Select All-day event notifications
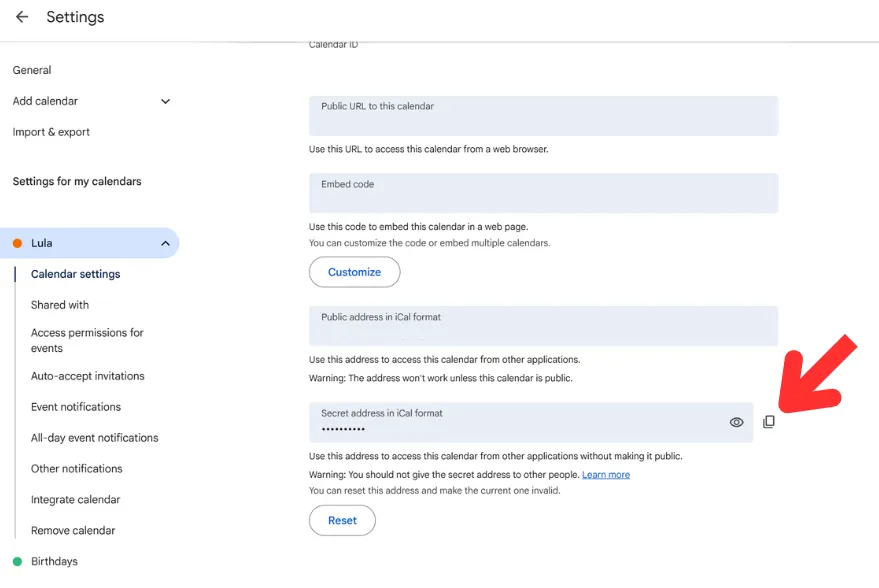879x588 pixels. pos(95,438)
